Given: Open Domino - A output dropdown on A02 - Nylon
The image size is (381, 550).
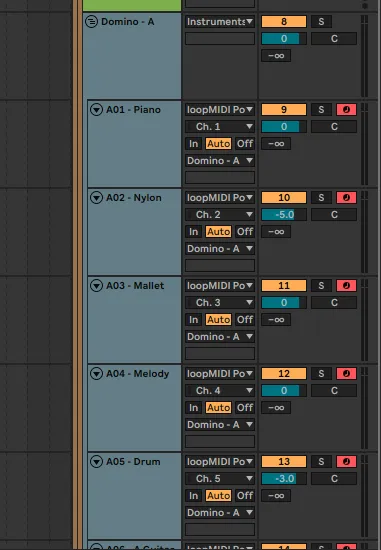Looking at the screenshot, I should click(x=220, y=249).
